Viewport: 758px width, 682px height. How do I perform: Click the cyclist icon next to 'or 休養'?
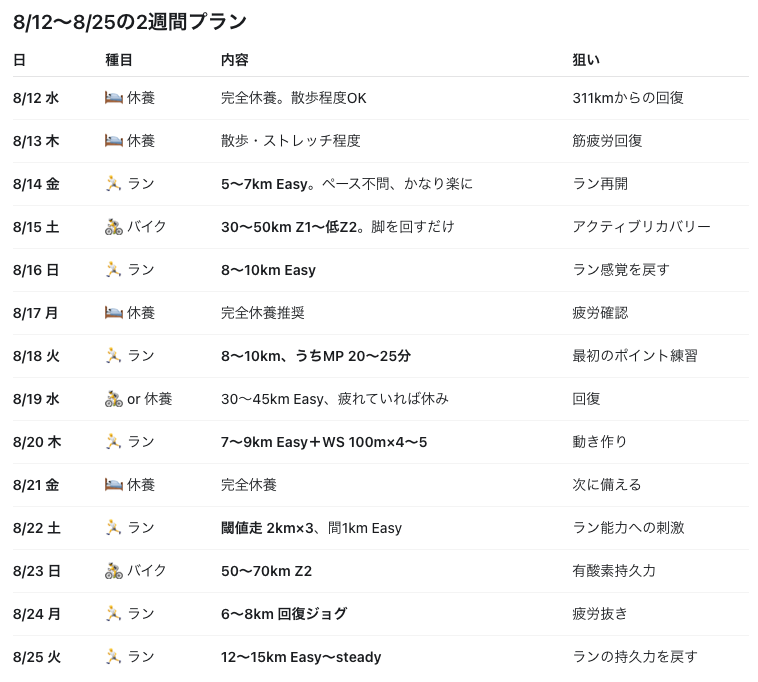(x=114, y=399)
